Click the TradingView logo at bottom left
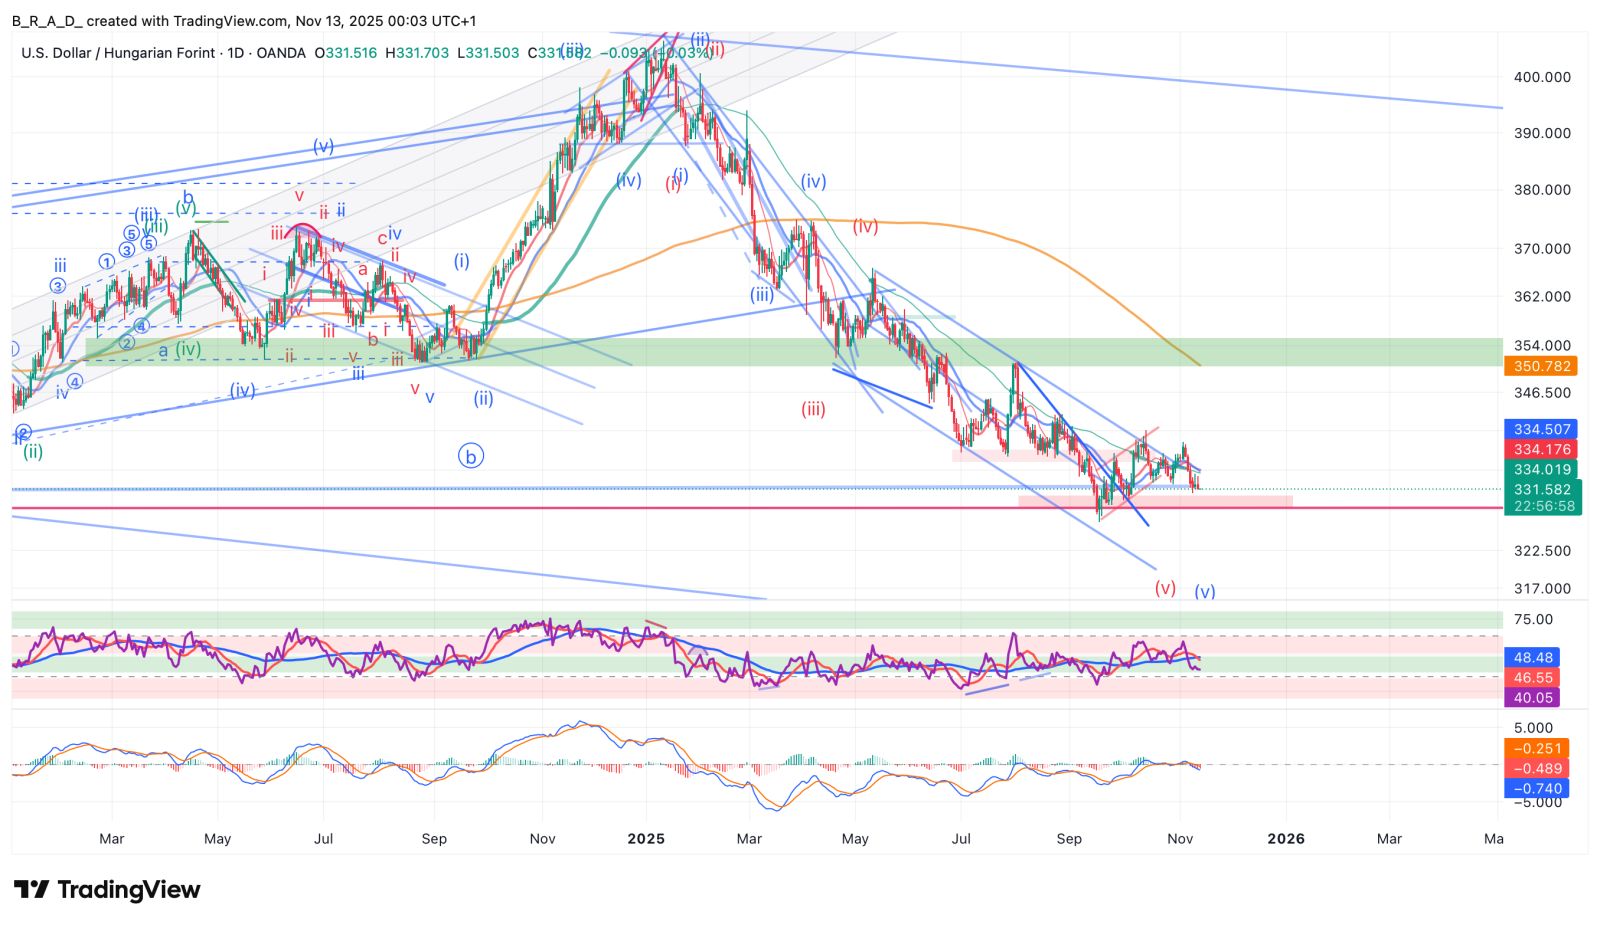 pyautogui.click(x=107, y=889)
